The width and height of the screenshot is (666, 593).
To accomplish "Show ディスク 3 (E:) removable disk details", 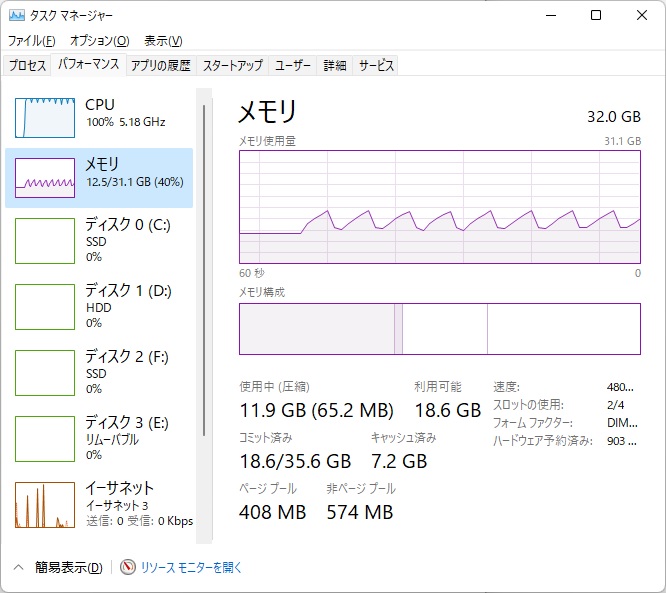I will pos(45,438).
